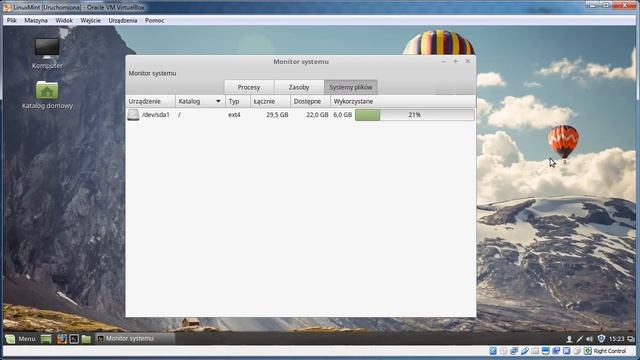640x360 pixels.
Task: Click the ext4 type cell
Action: 234,115
